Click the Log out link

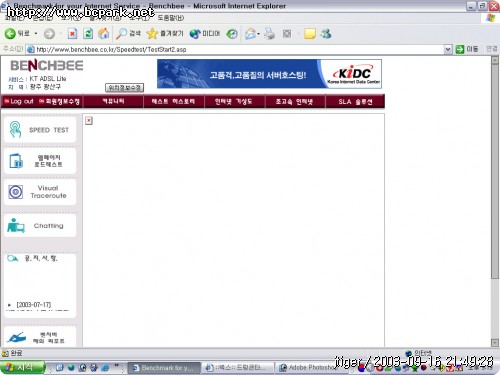point(19,101)
